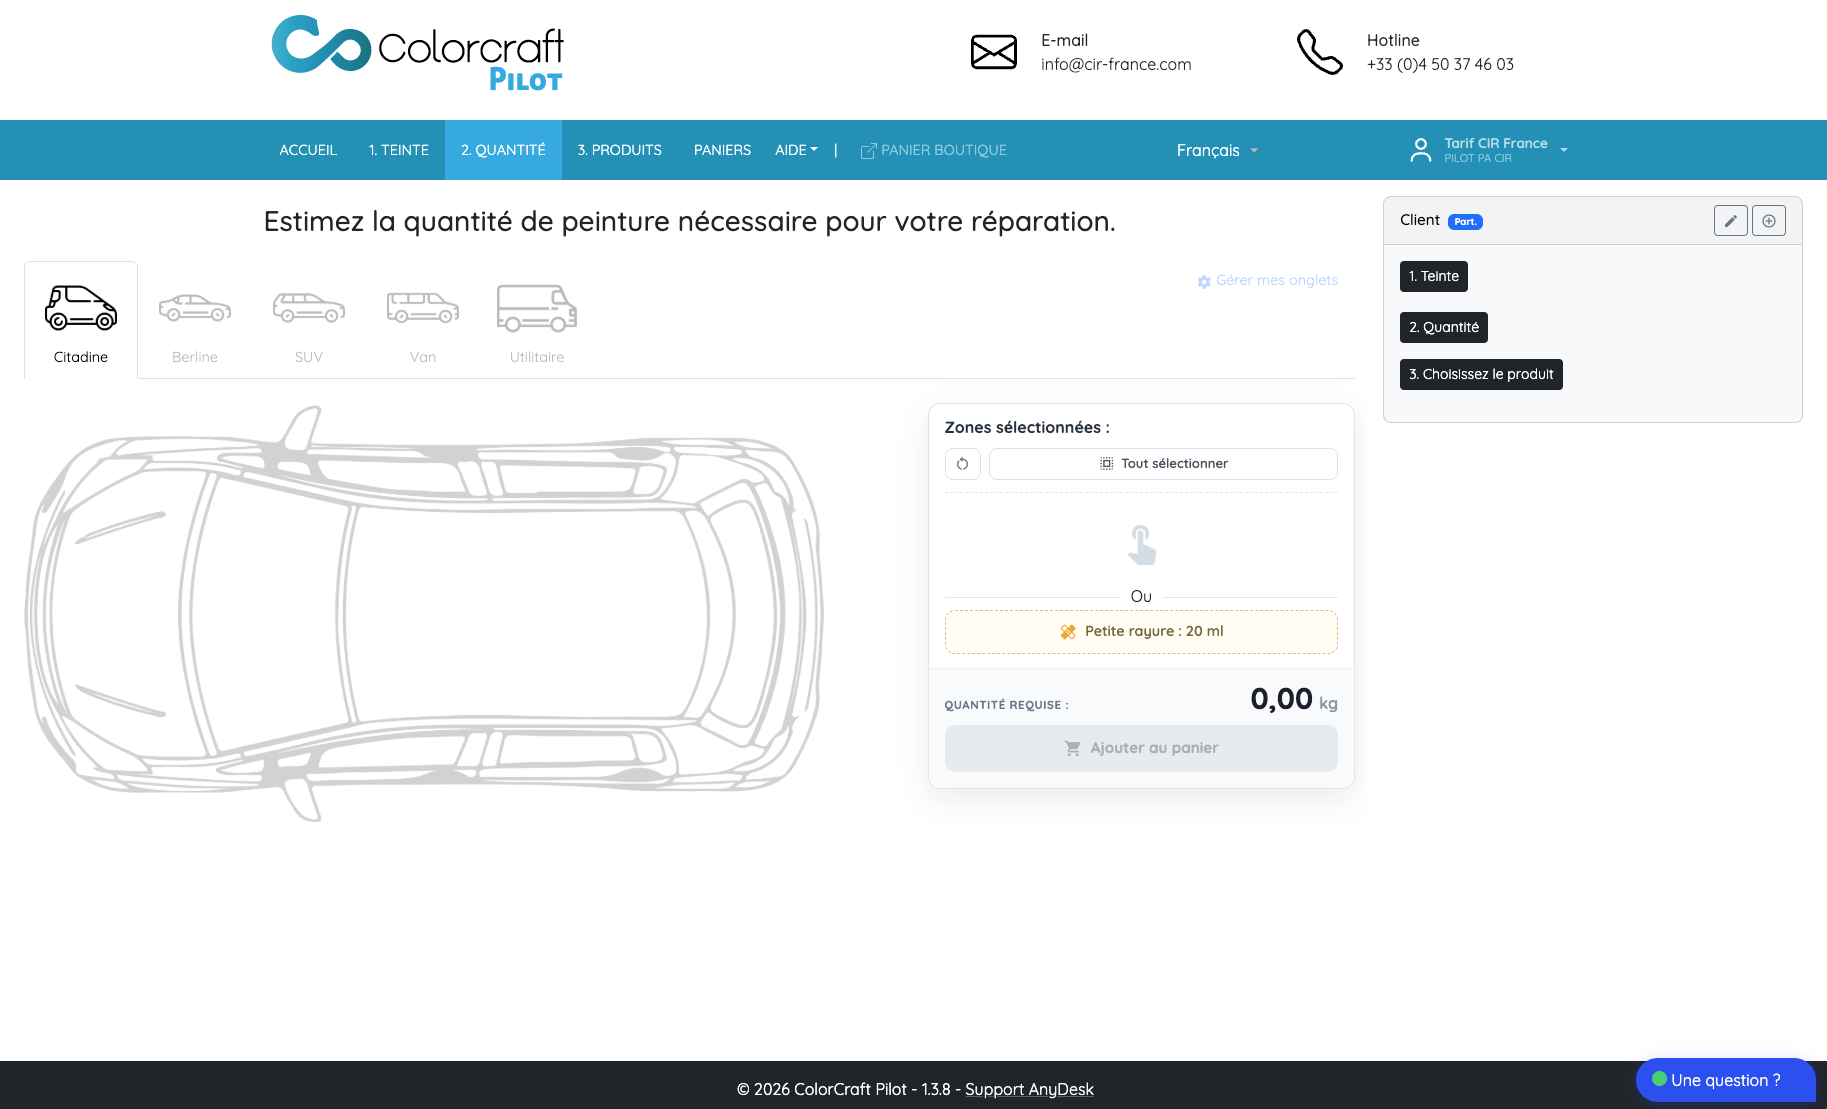Viewport: 1827px width, 1109px height.
Task: Open the PANIERS menu item
Action: click(722, 150)
